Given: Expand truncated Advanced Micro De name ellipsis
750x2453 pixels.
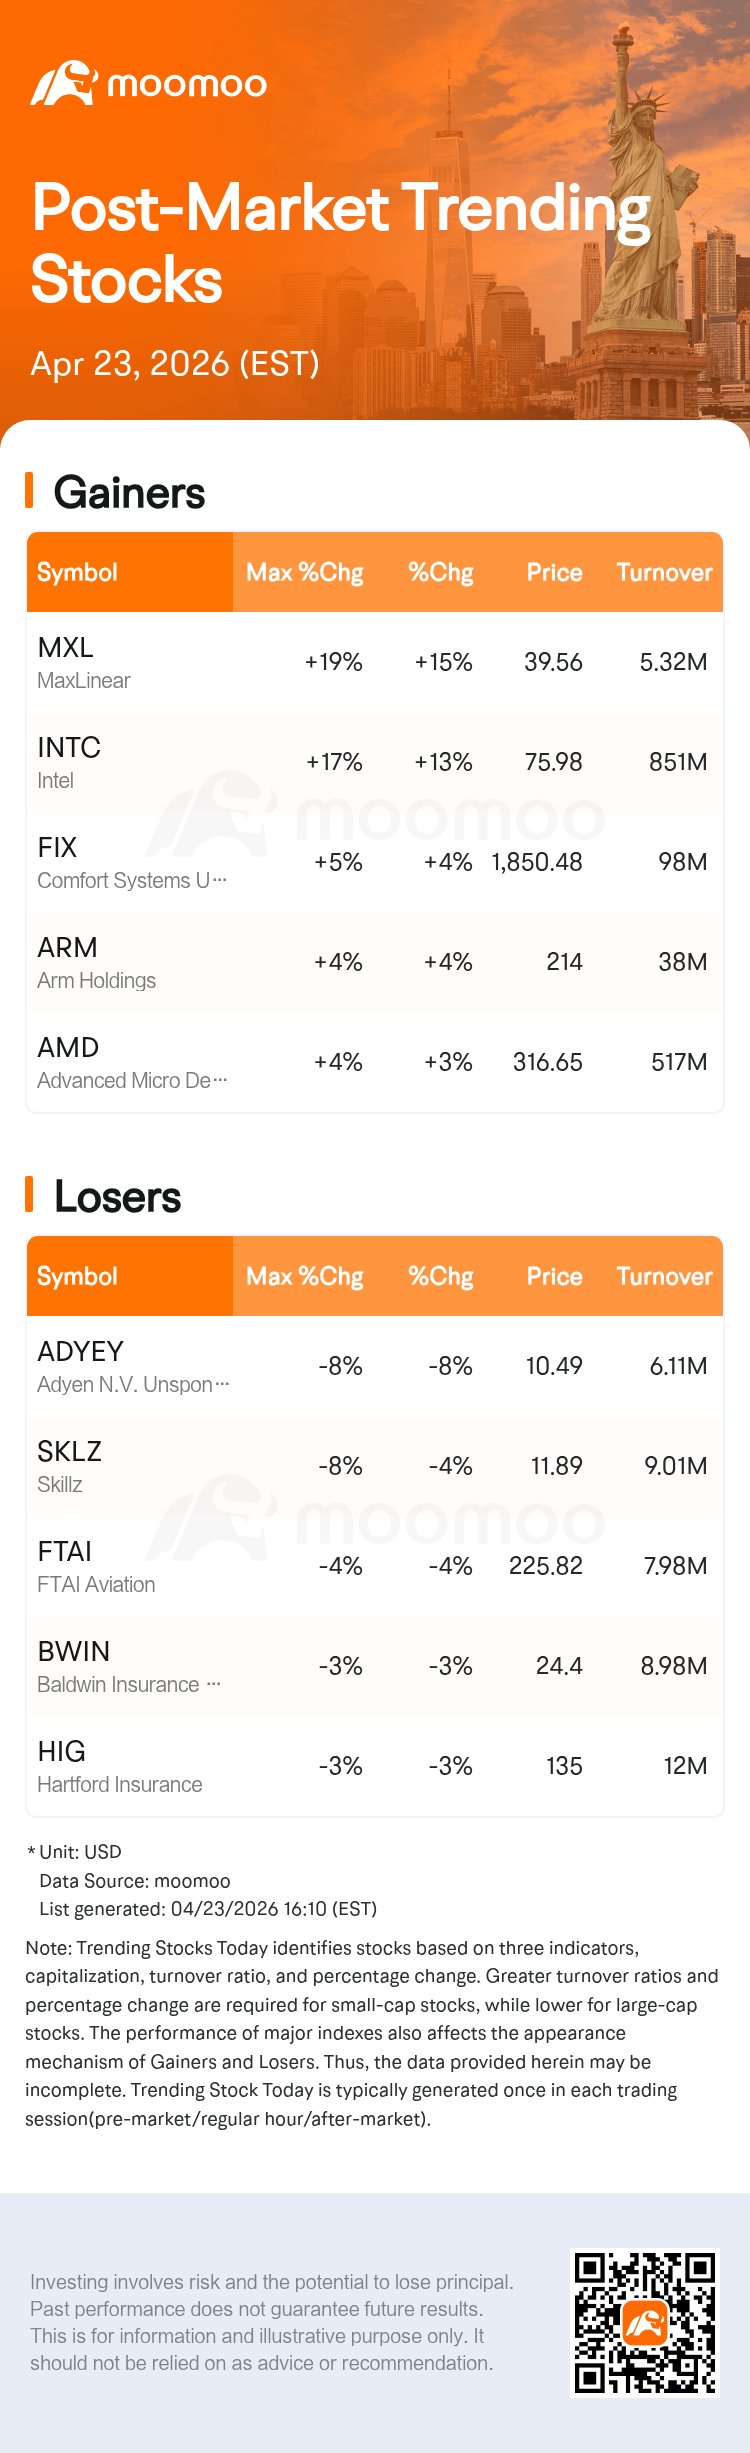Looking at the screenshot, I should [220, 1080].
